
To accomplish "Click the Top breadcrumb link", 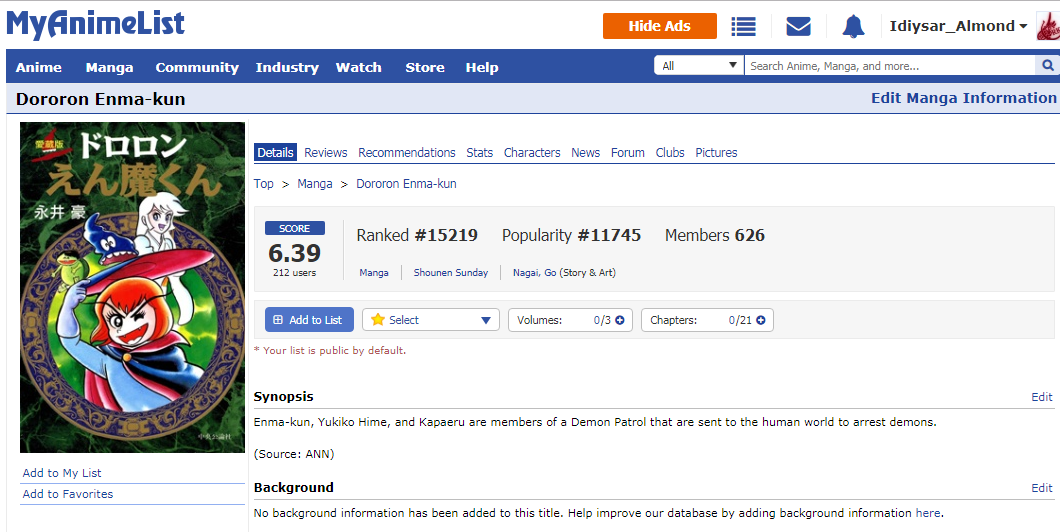I will coord(264,184).
